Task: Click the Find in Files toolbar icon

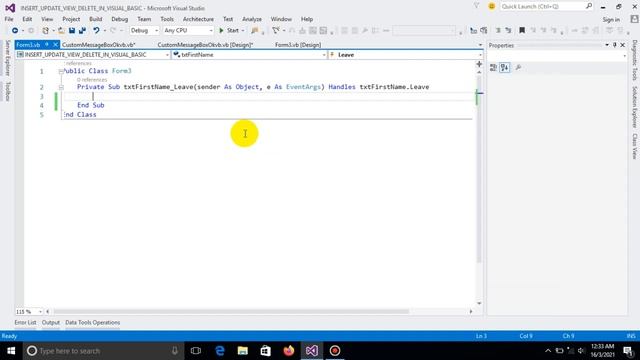Action: [255, 30]
